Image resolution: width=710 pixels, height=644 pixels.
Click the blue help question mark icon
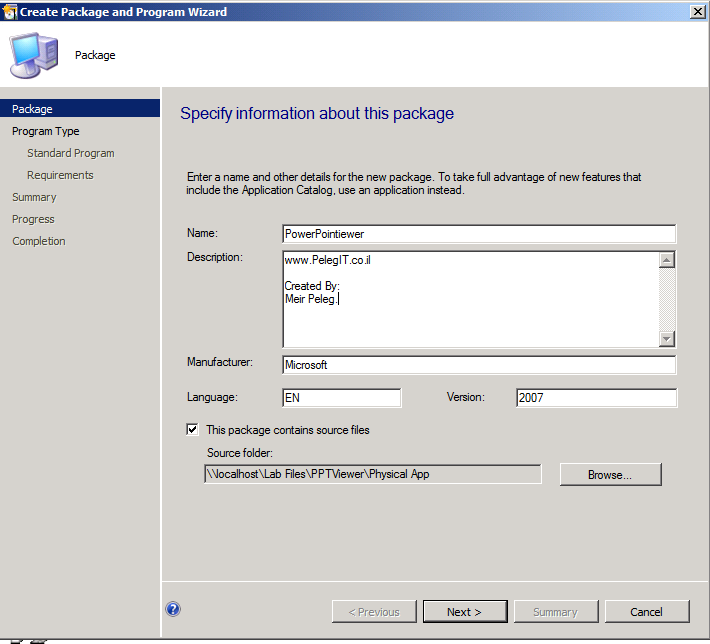coord(173,609)
